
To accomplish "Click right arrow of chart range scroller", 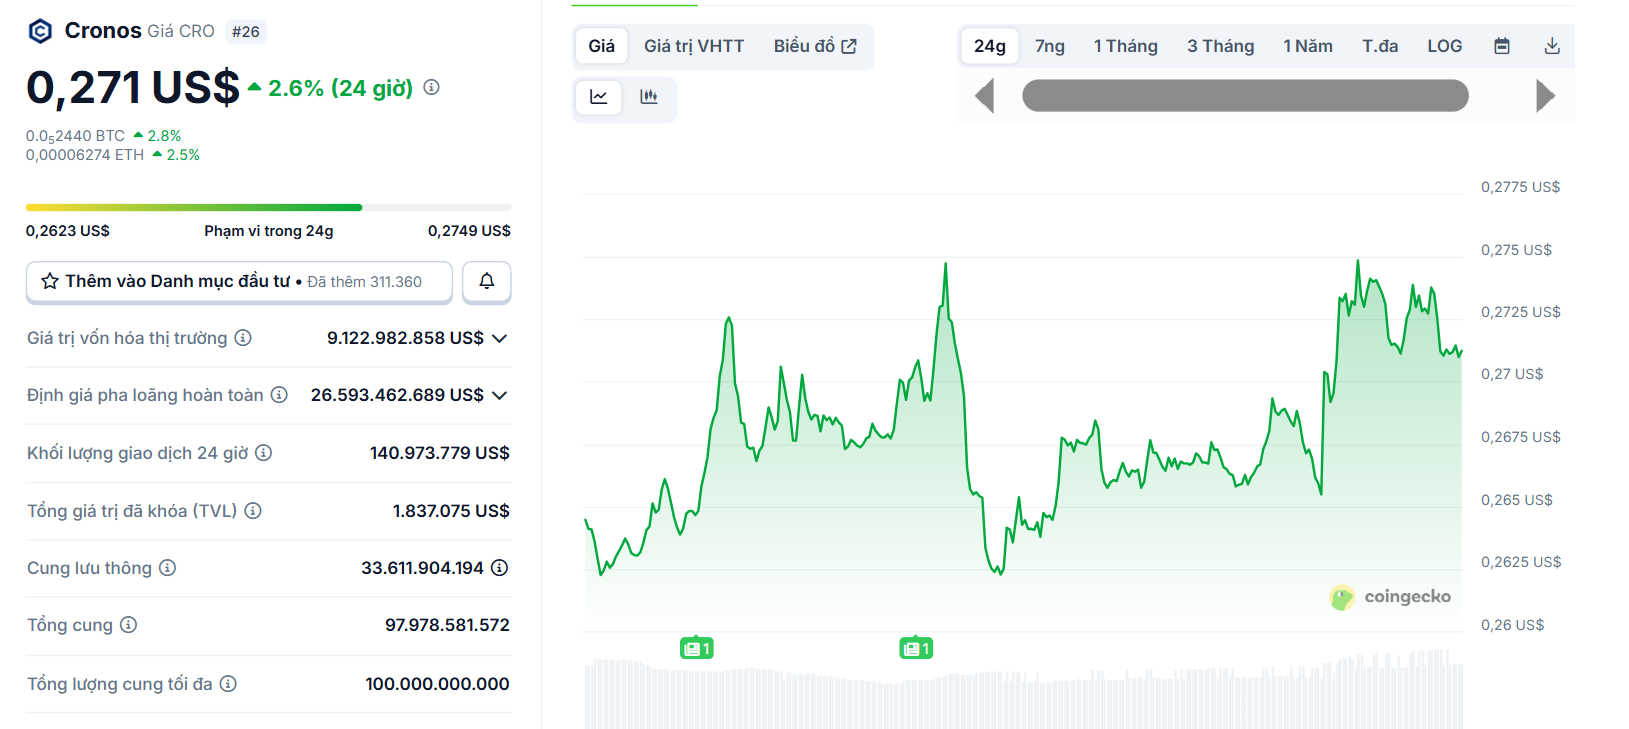I will coord(1546,96).
